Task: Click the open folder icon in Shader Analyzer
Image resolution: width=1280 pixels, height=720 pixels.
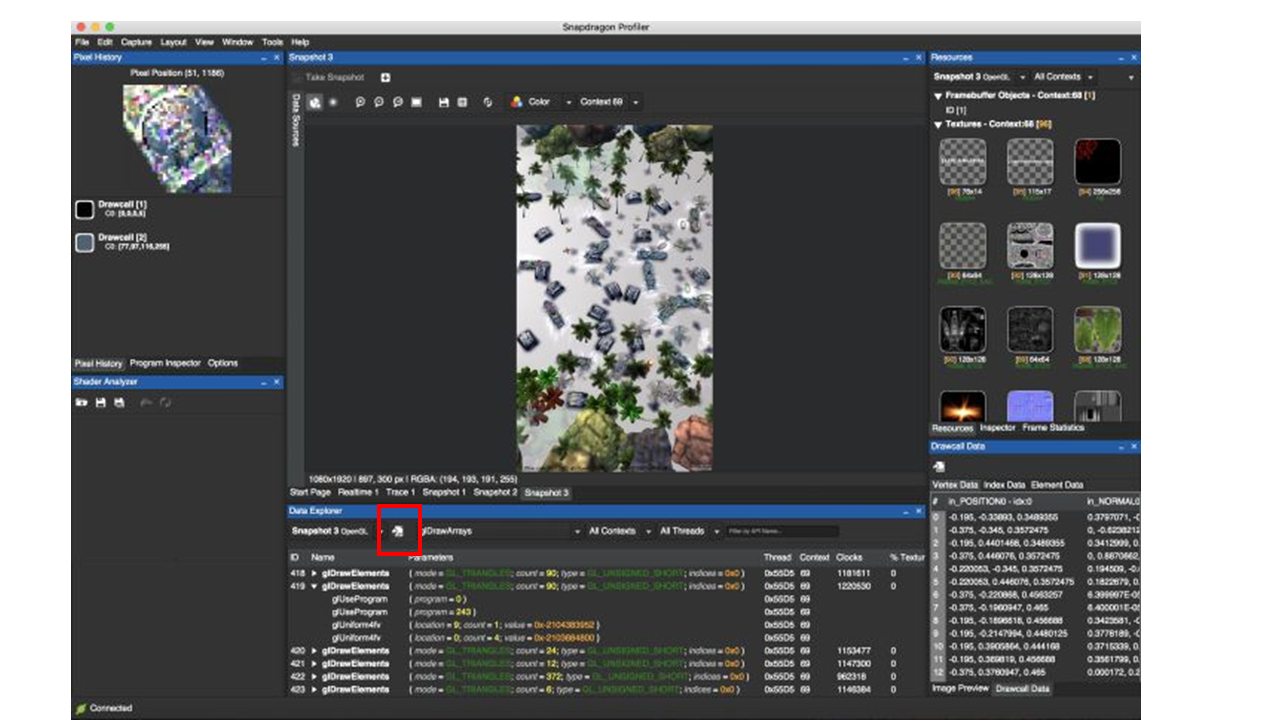Action: (x=82, y=402)
